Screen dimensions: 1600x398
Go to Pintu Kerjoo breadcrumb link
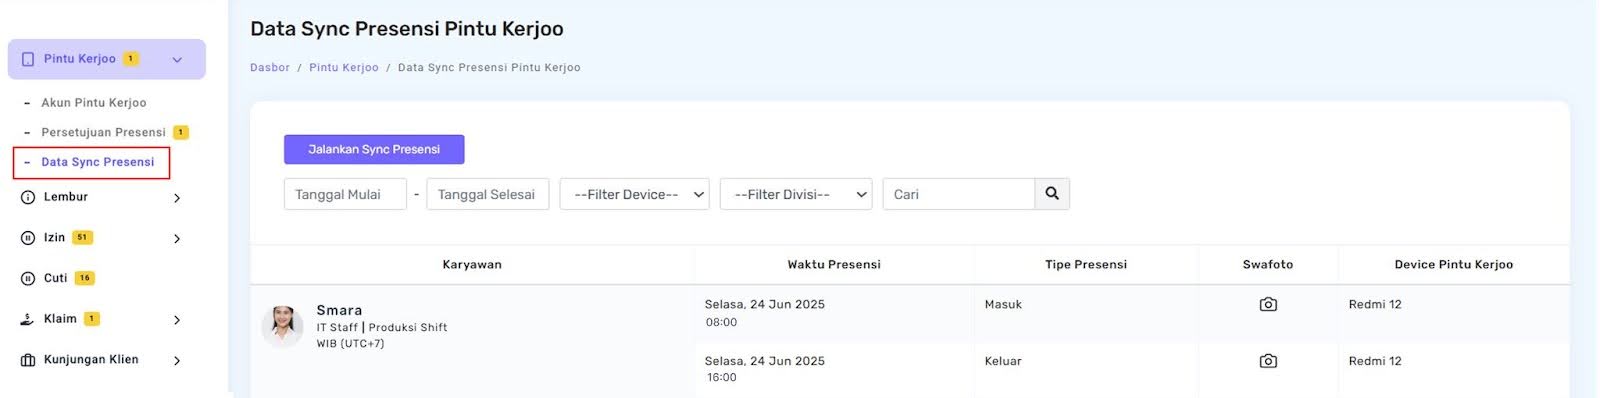pos(344,68)
